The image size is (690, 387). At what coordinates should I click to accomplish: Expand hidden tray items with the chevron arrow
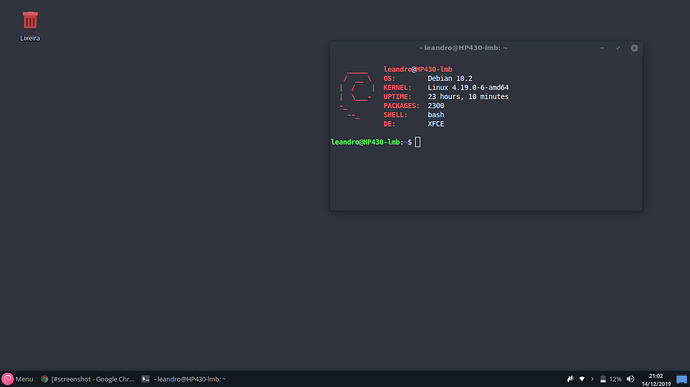[592, 379]
